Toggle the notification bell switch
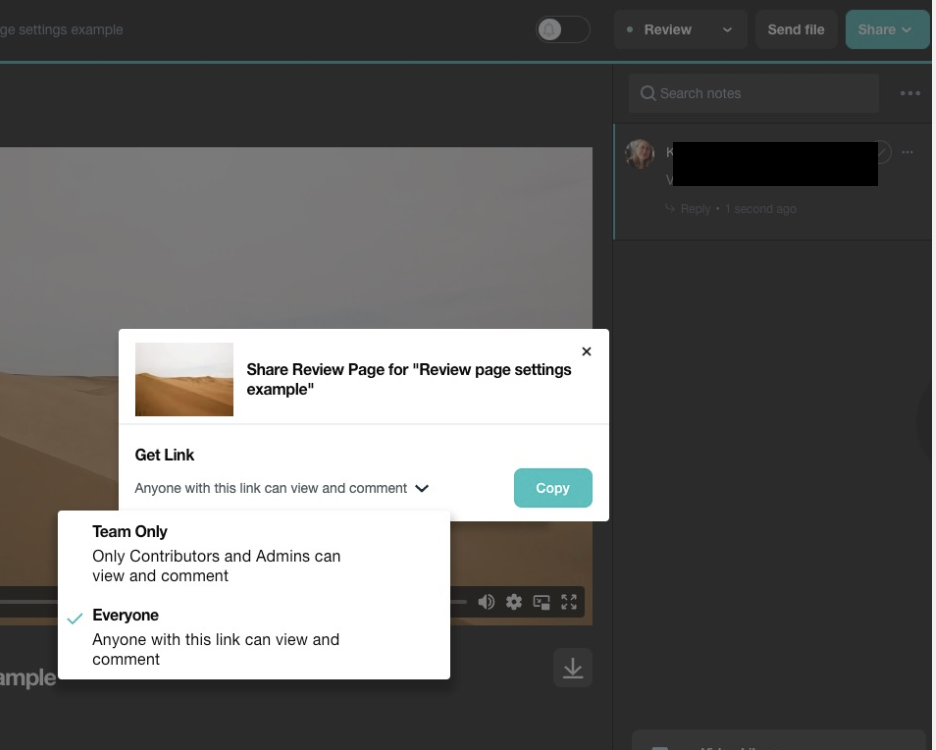936x750 pixels. click(x=562, y=30)
